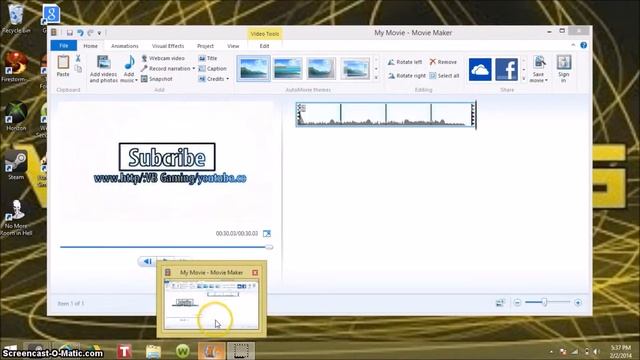Expand the Share gallery options
The width and height of the screenshot is (640, 360).
pos(524,78)
